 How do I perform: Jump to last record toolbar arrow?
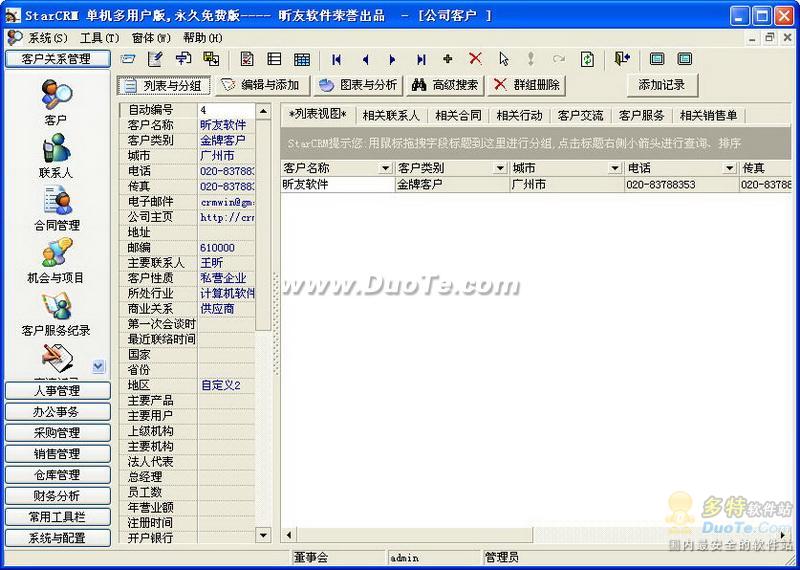click(421, 59)
